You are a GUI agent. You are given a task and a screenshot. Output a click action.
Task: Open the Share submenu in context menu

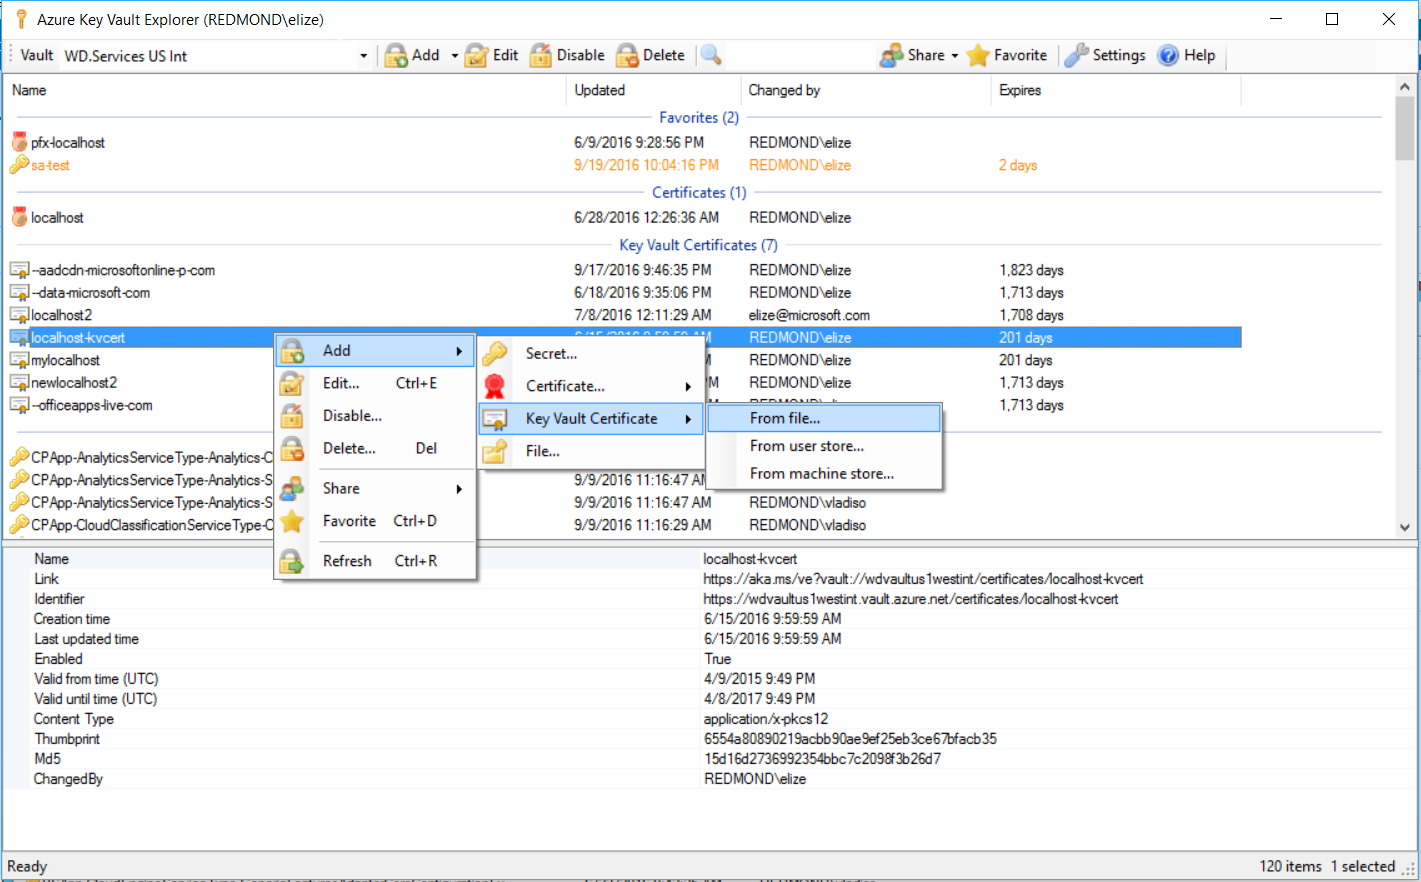[375, 489]
